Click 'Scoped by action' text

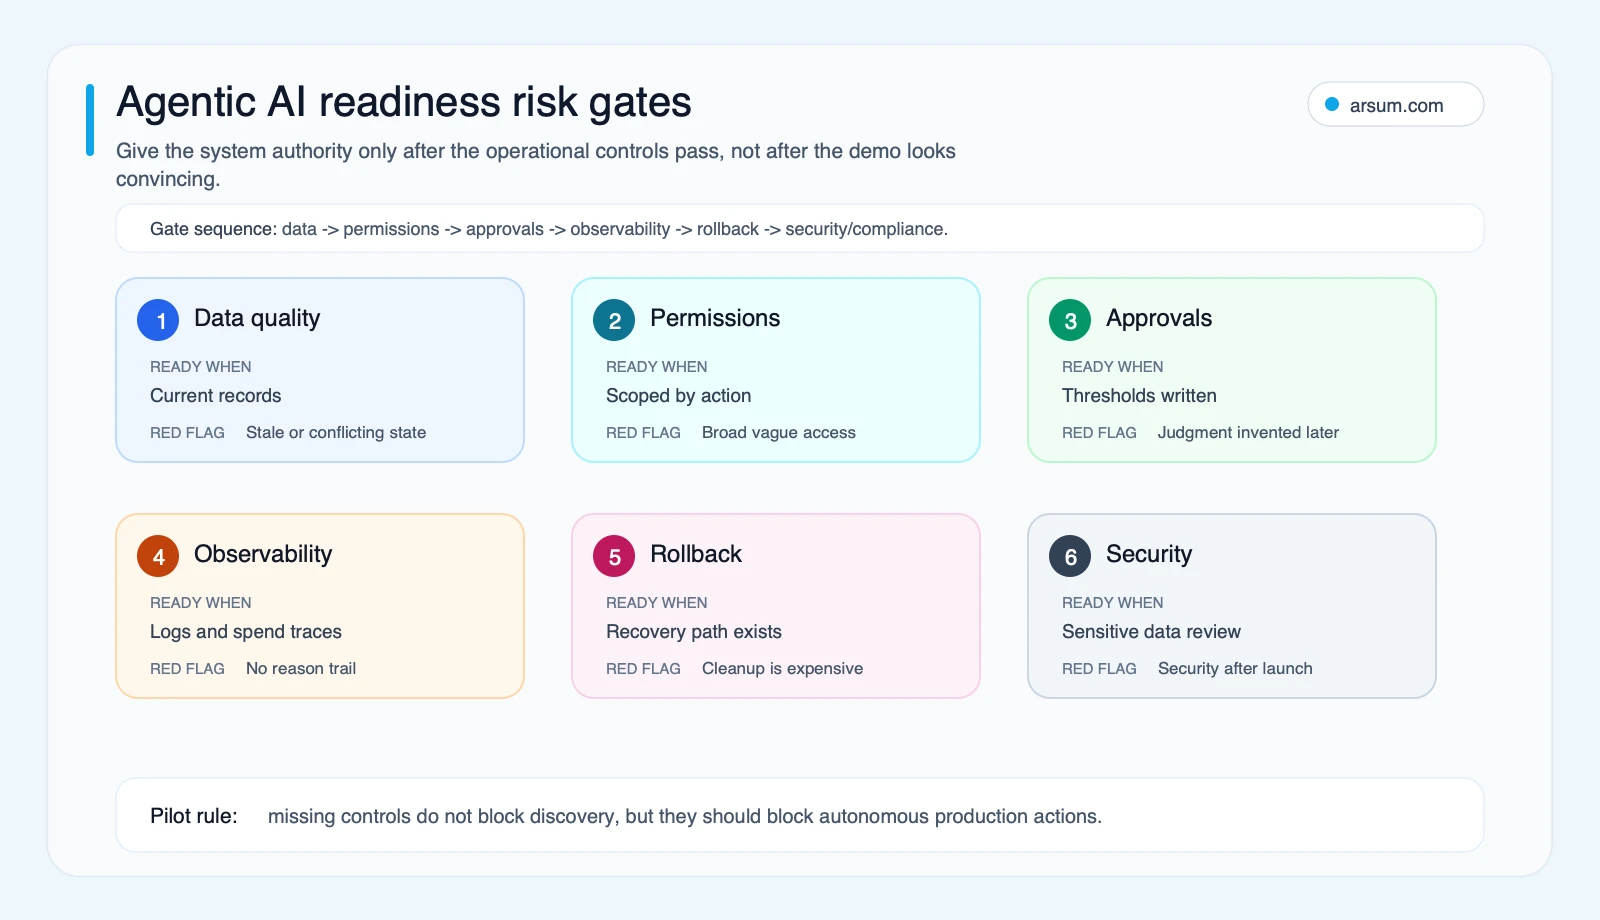[678, 396]
